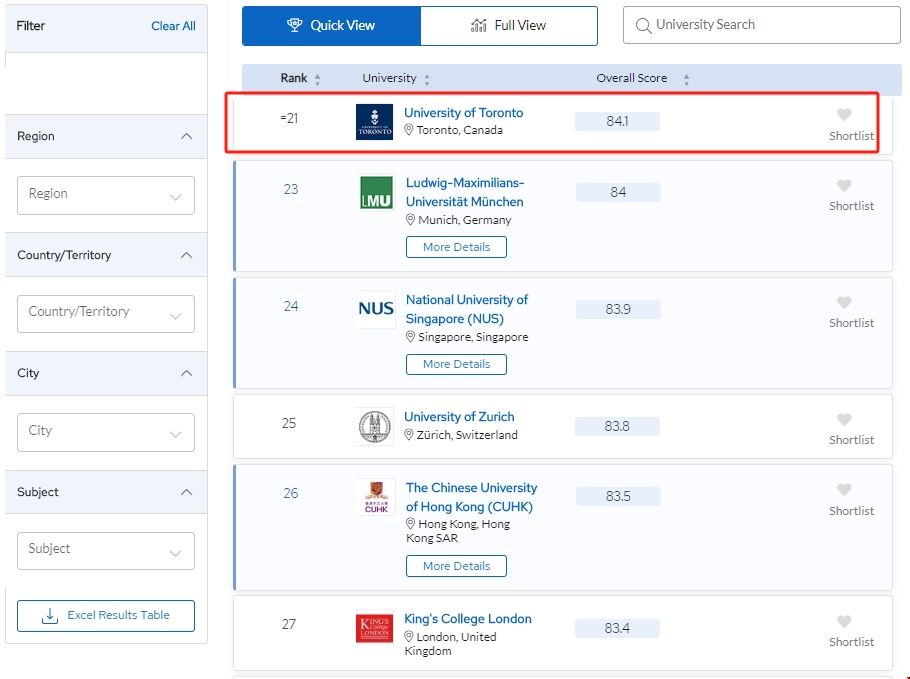Click the LMU Munich logo
This screenshot has width=910, height=679.
pos(376,193)
